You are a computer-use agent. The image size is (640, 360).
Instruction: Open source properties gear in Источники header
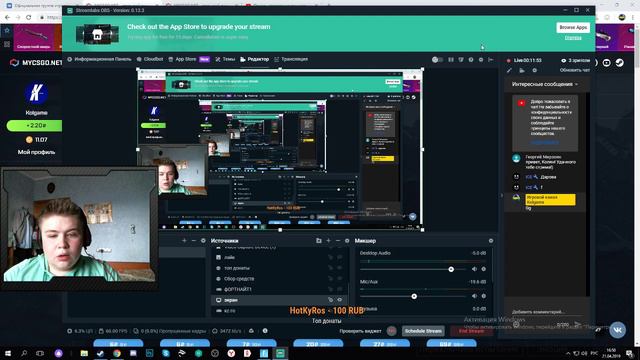(x=347, y=241)
